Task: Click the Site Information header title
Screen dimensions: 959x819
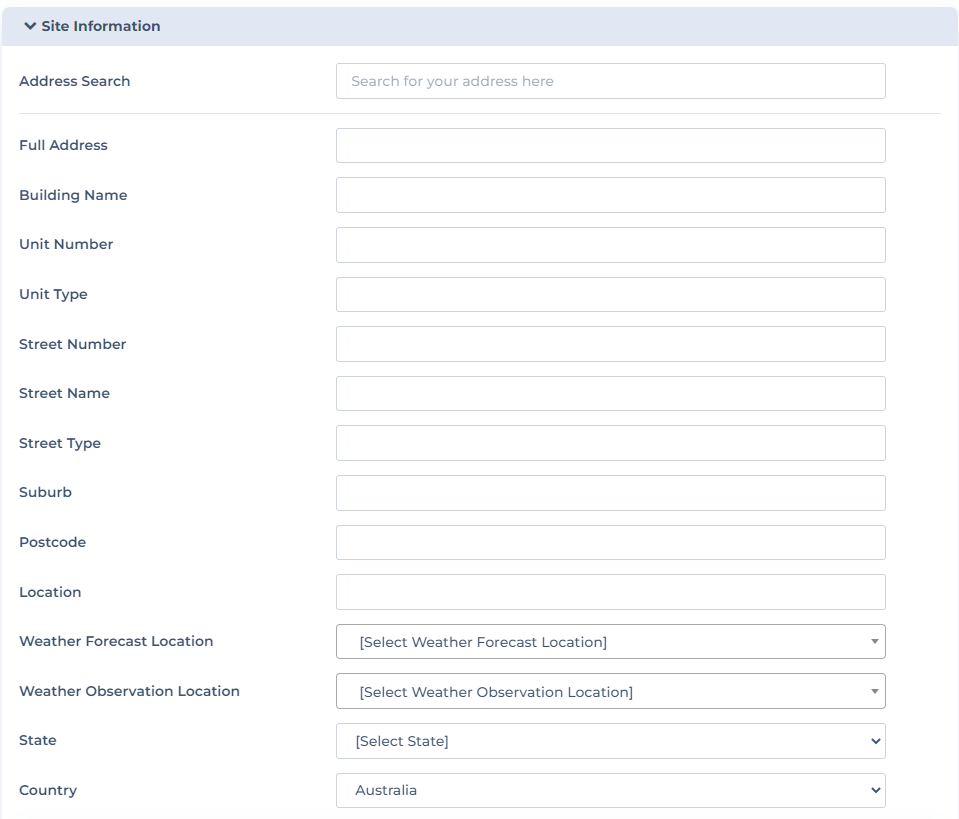Action: click(101, 26)
